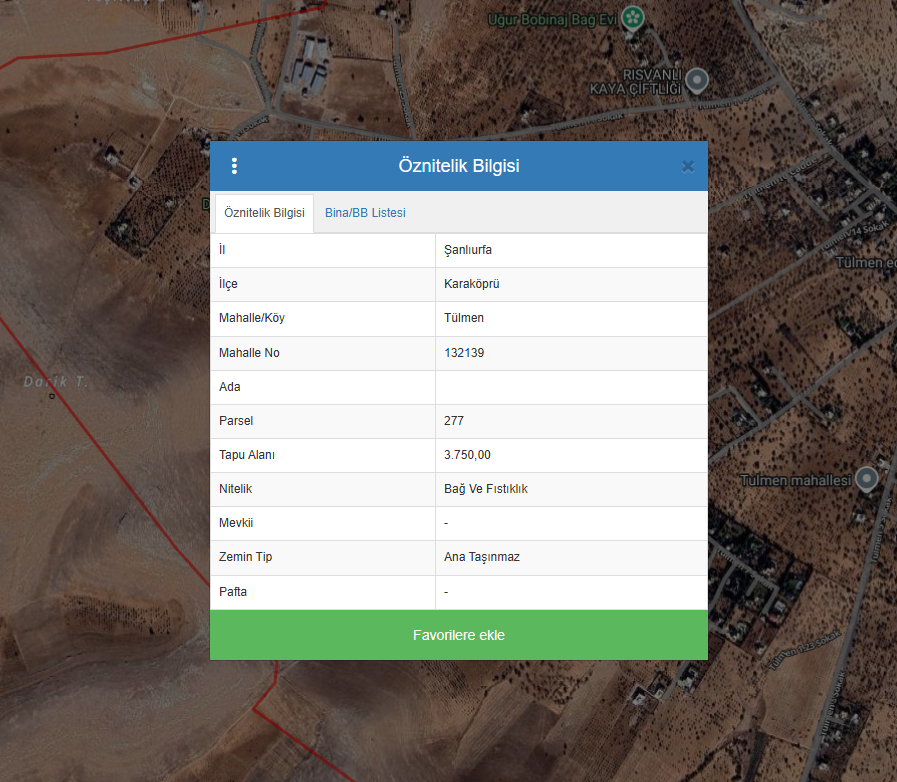Open the three-dot options menu
Viewport: 897px width, 782px height.
pyautogui.click(x=234, y=166)
